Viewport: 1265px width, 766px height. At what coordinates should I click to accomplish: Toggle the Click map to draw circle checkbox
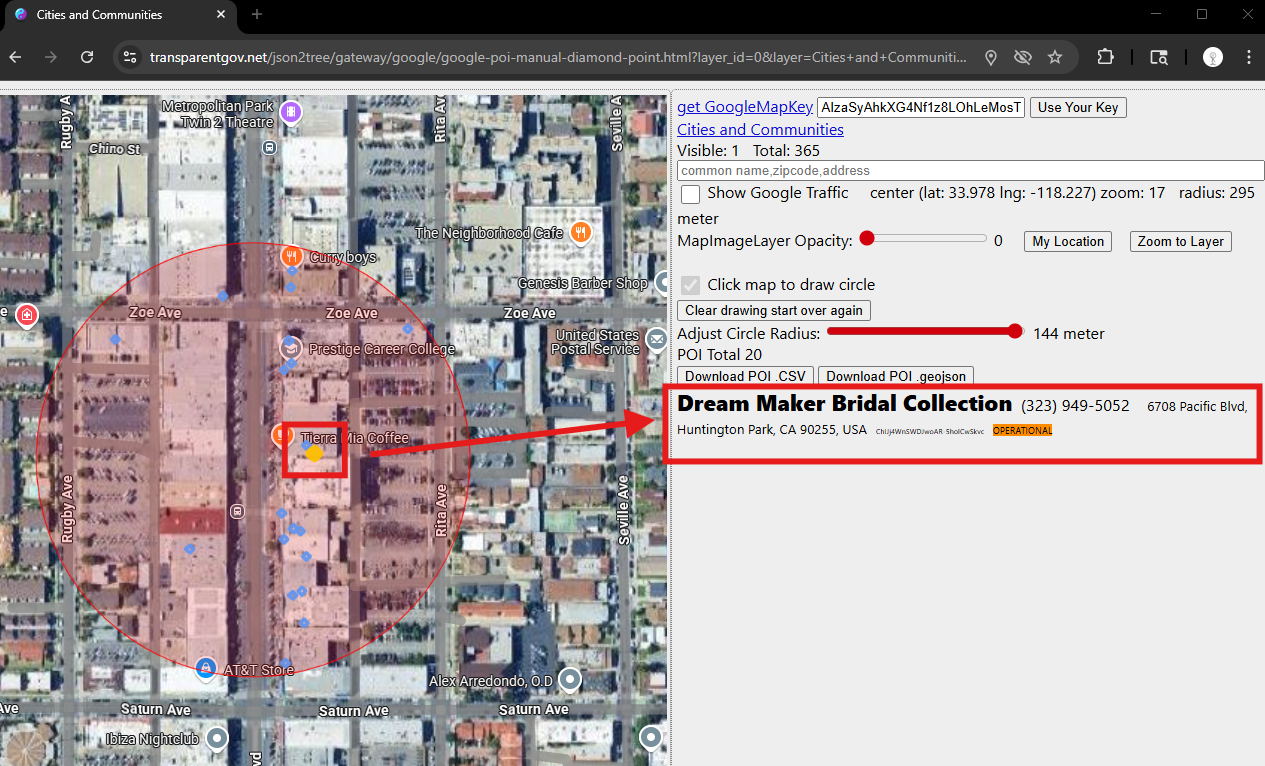(x=690, y=285)
